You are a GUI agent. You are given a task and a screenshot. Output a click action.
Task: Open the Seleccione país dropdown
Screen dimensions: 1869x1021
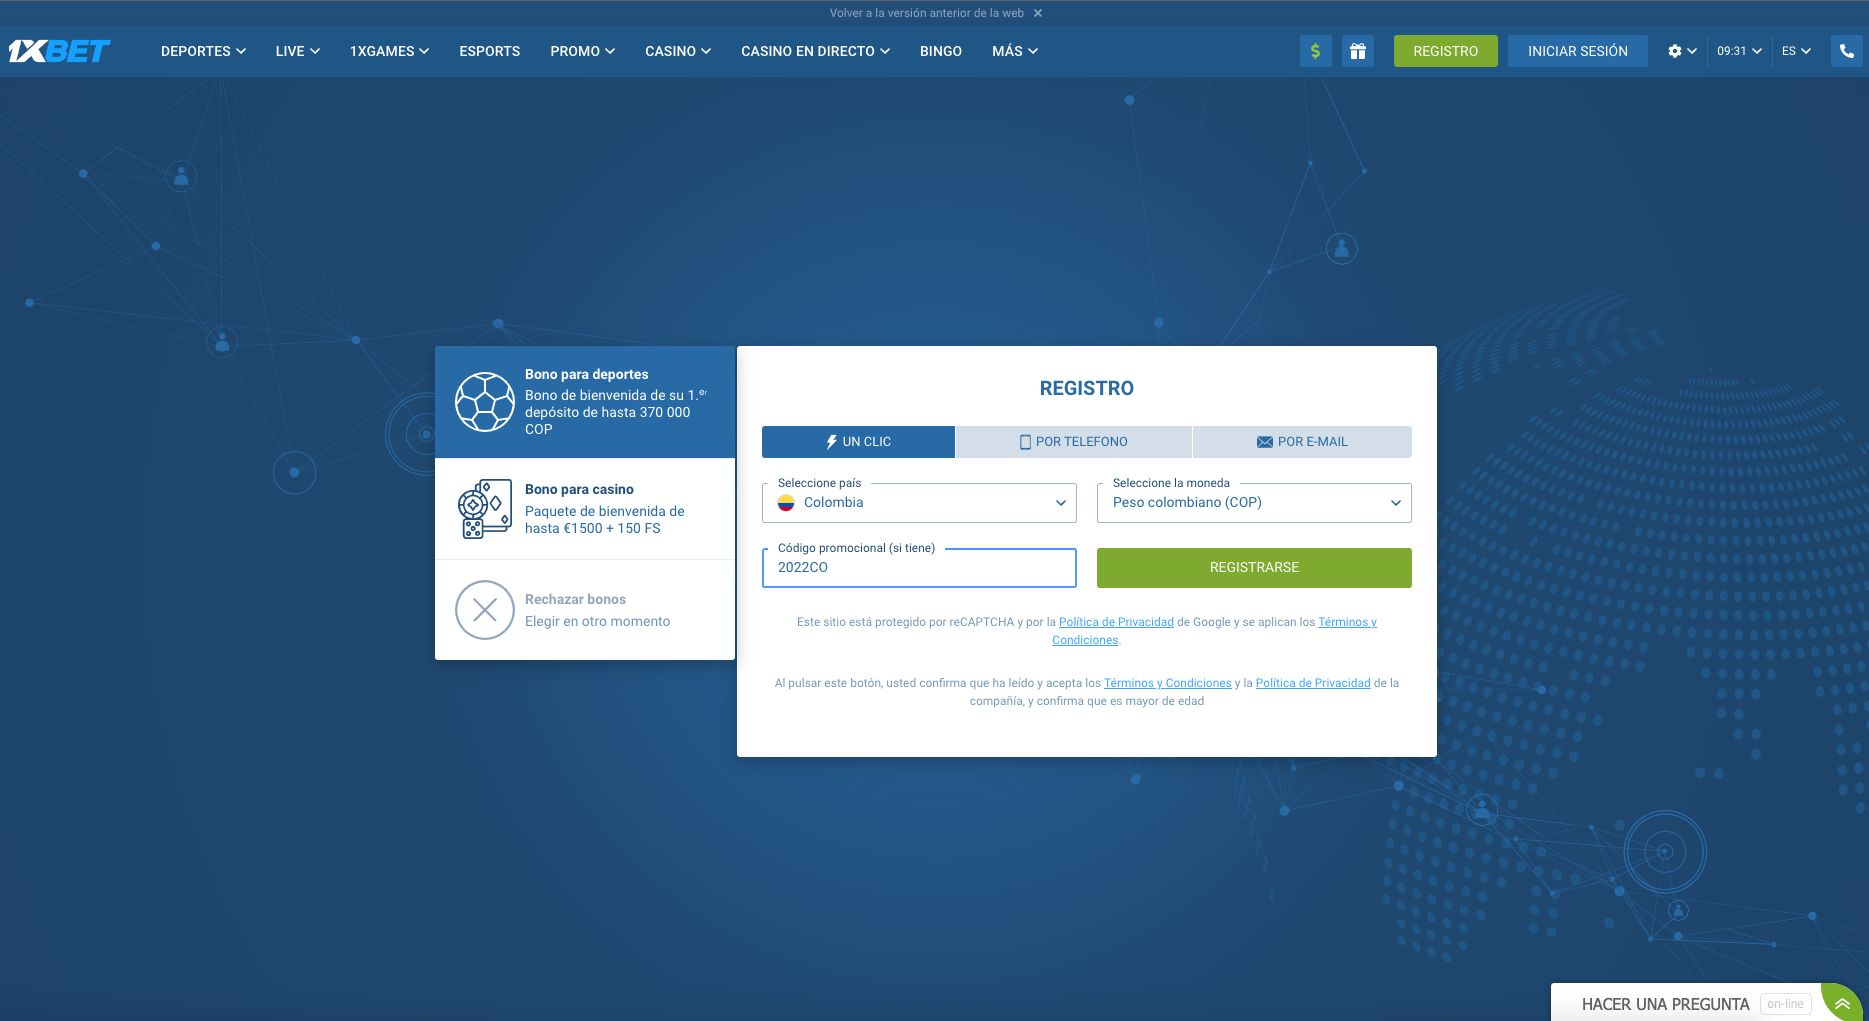pyautogui.click(x=919, y=503)
